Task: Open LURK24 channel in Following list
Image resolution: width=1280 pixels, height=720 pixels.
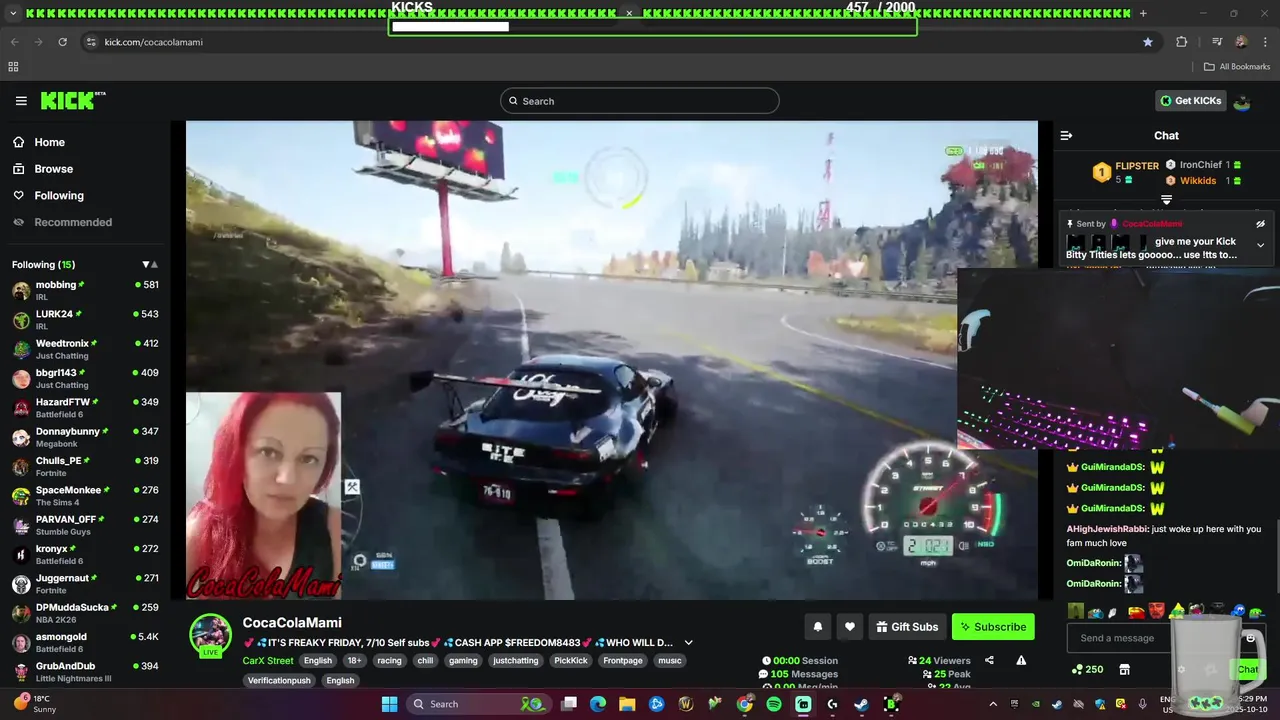Action: pos(85,320)
